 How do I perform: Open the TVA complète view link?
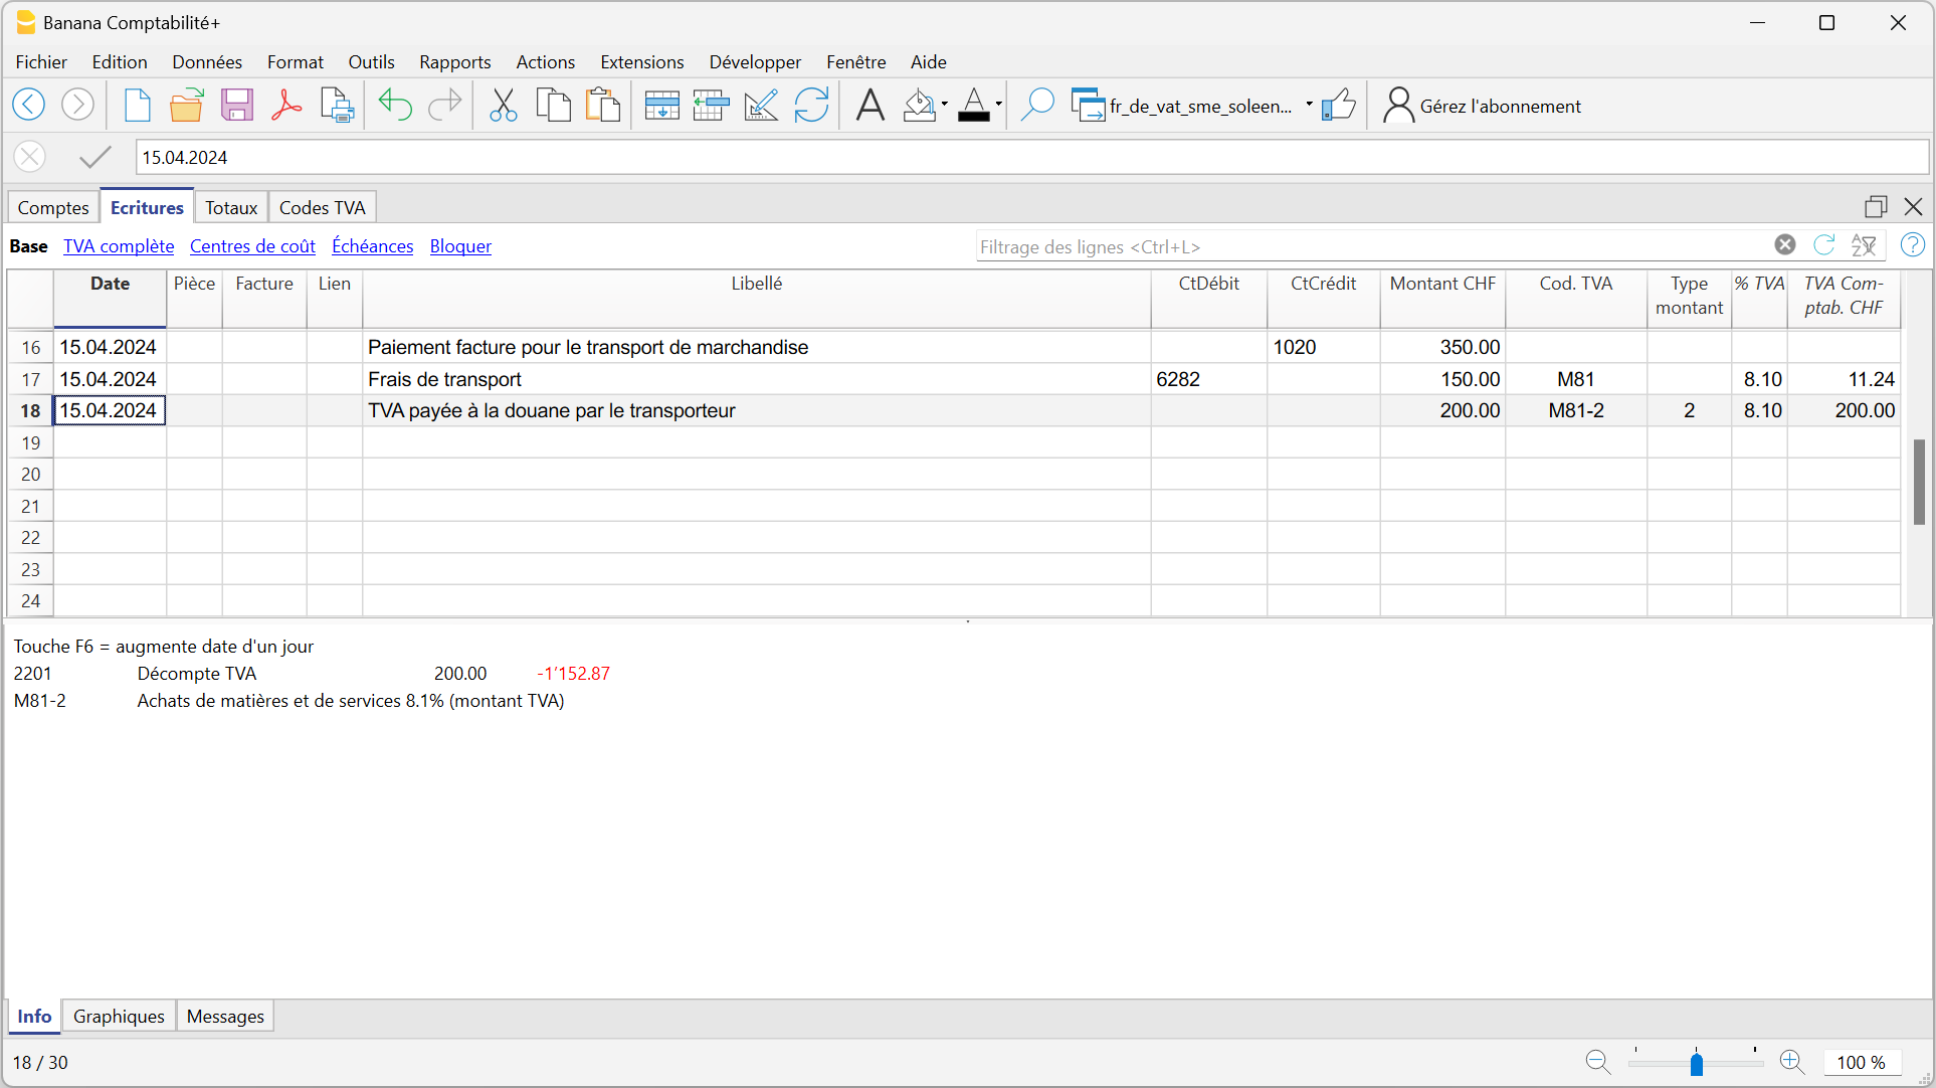pos(118,246)
